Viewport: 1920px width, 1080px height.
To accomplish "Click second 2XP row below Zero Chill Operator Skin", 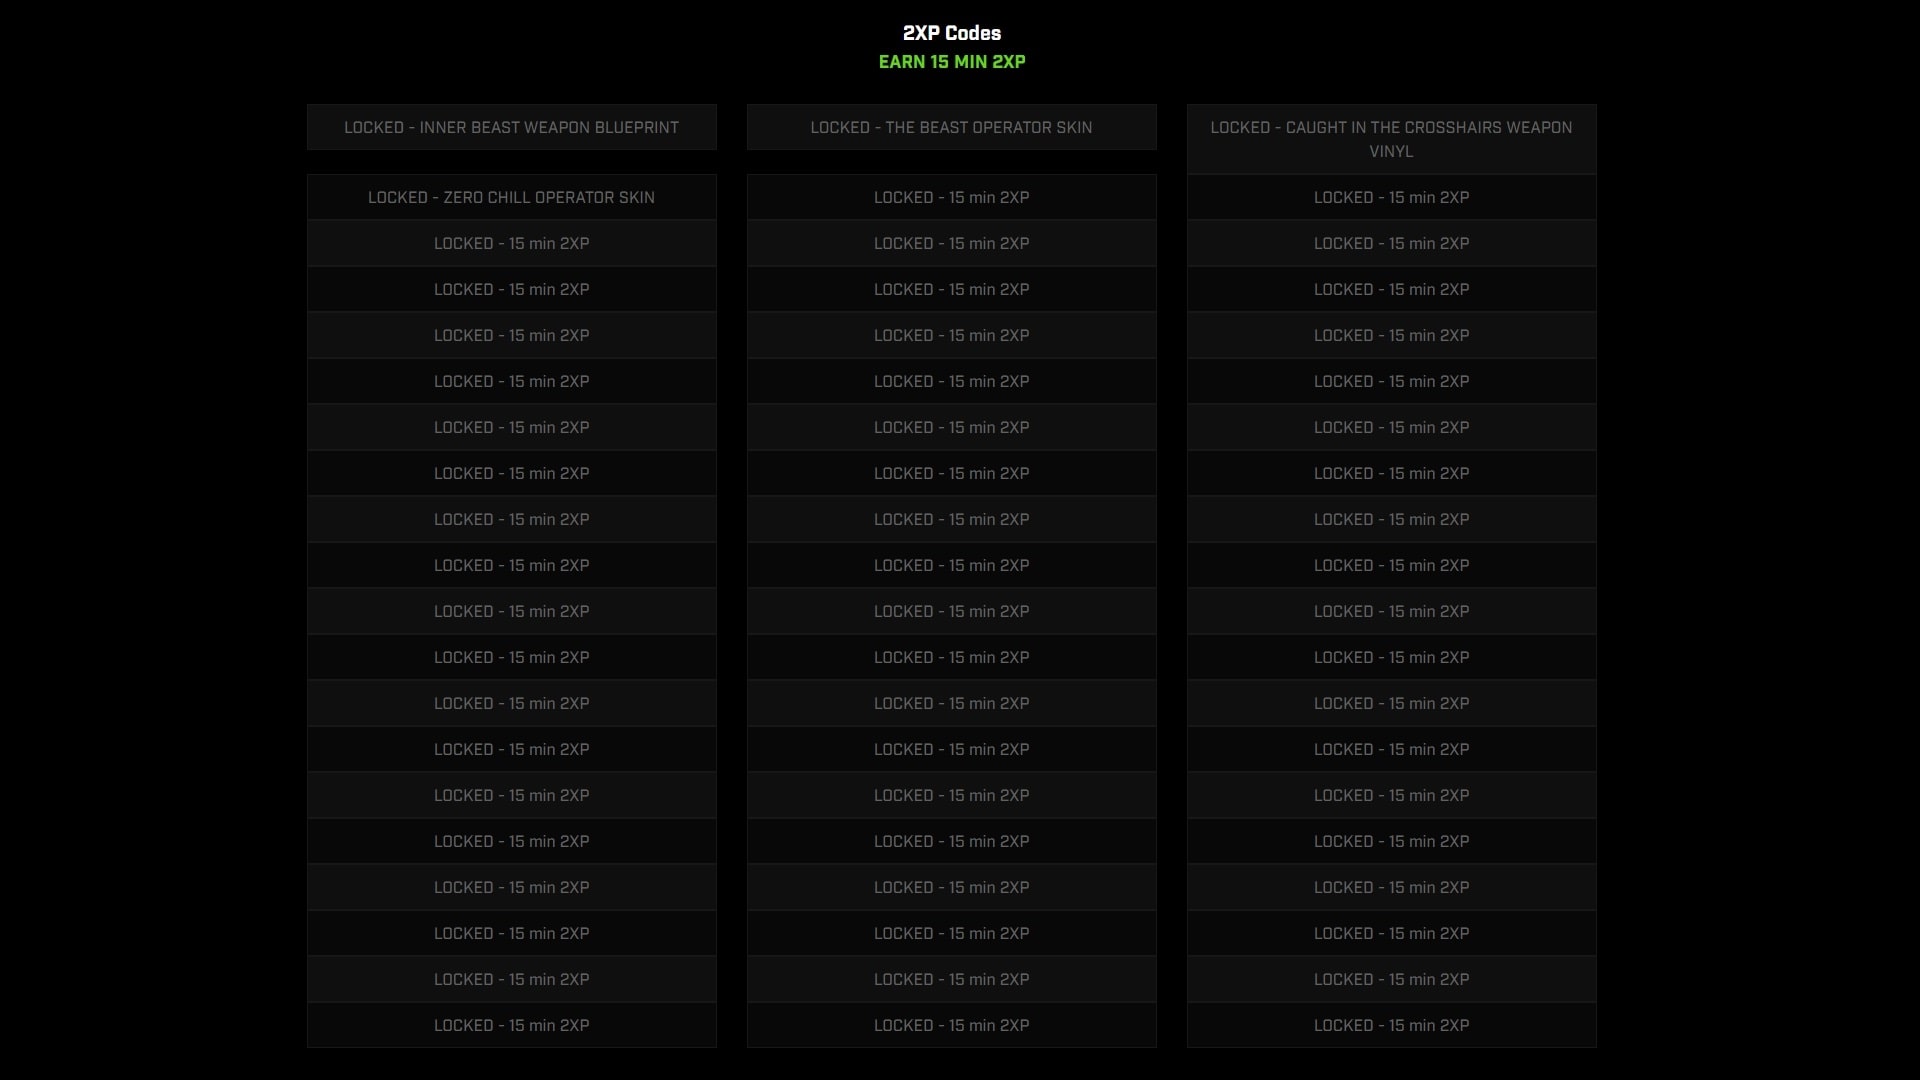I will pyautogui.click(x=511, y=289).
